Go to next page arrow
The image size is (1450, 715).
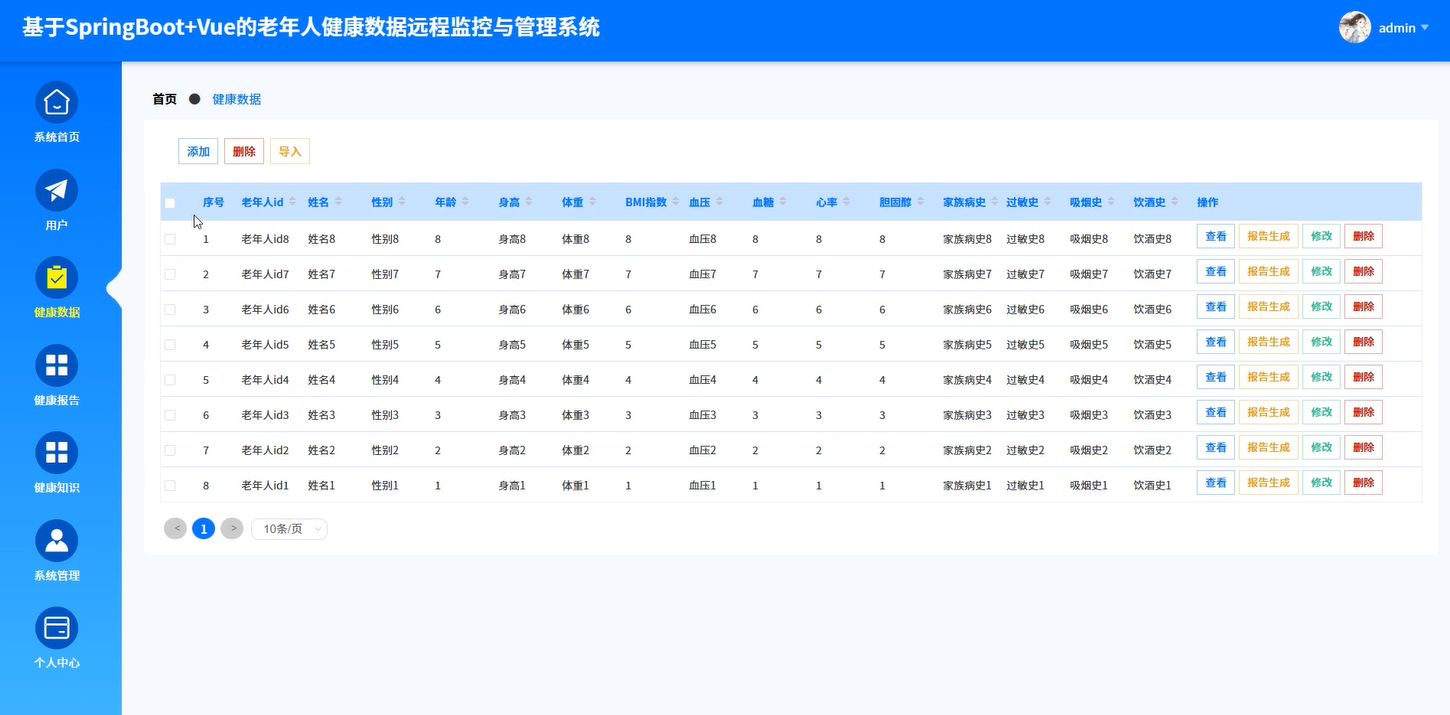pos(232,528)
